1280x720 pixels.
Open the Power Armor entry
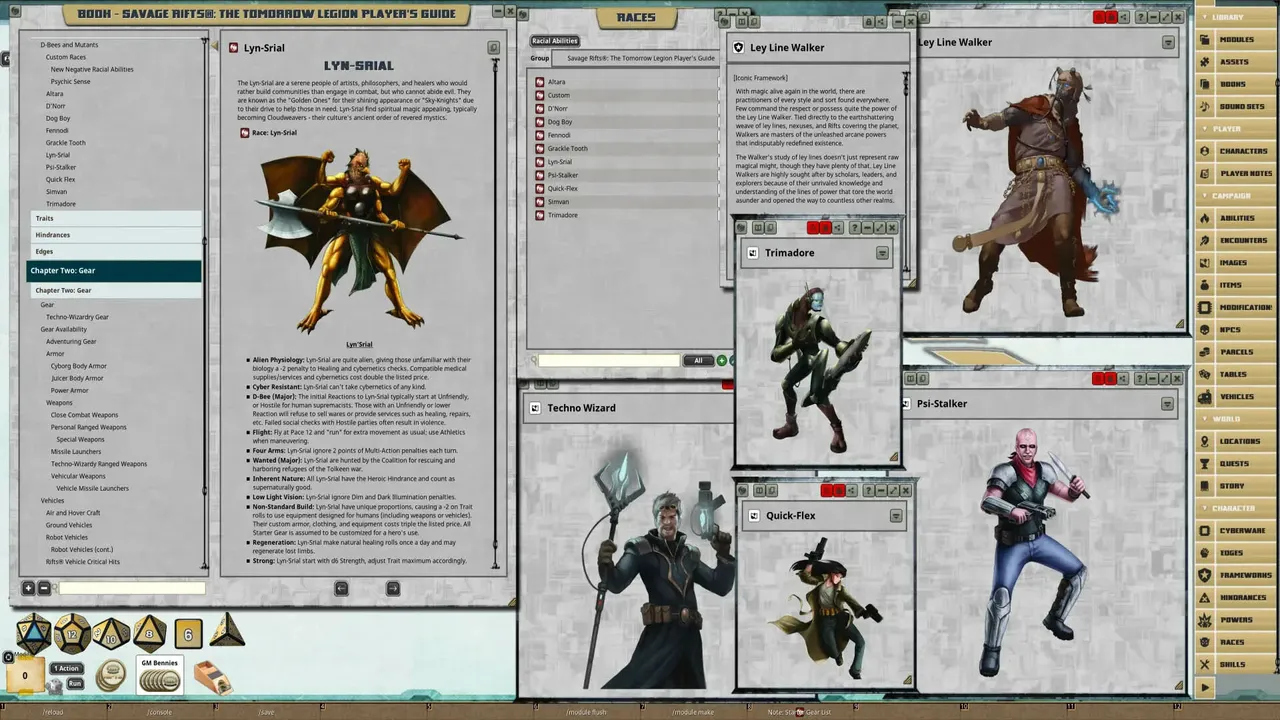[x=70, y=390]
